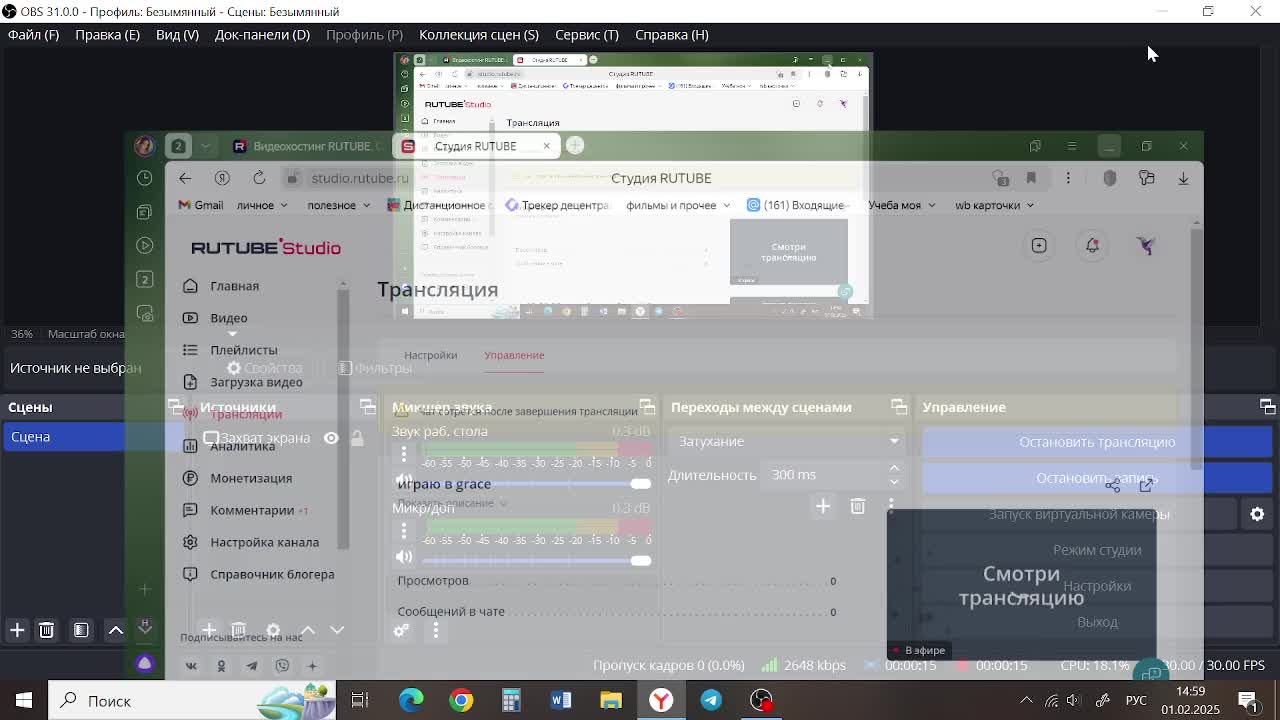Open a new browser tab with the plus
The image size is (1280, 720).
pos(575,146)
